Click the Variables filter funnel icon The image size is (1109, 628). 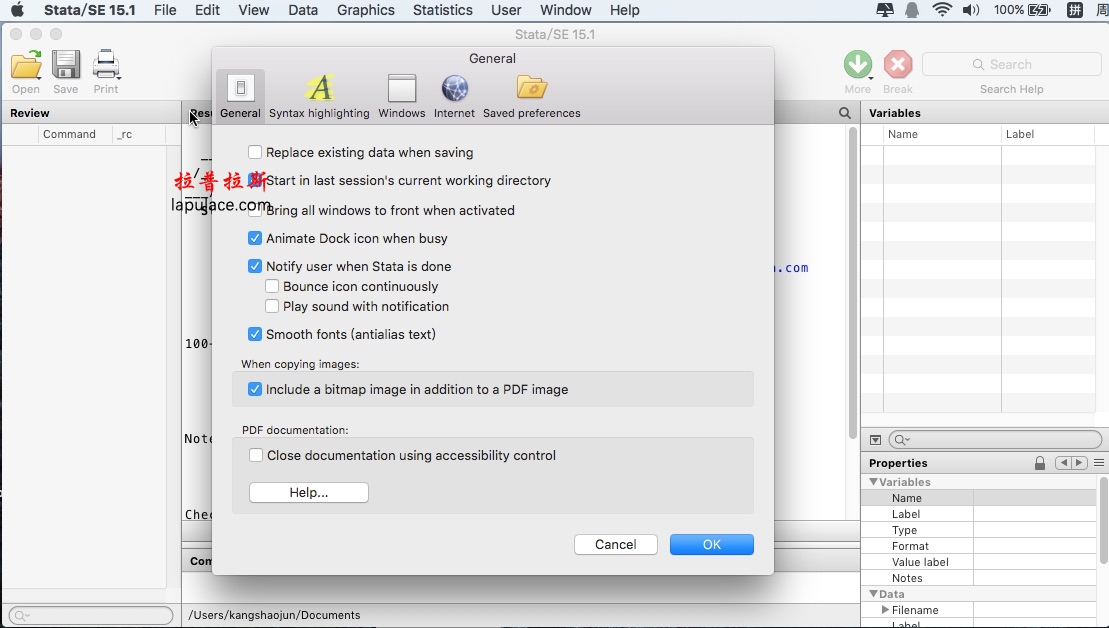pos(875,440)
